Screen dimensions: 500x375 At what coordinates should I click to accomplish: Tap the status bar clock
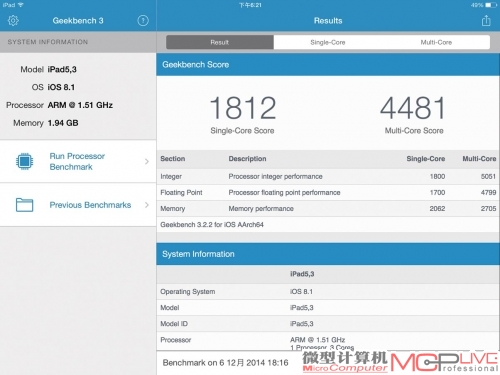point(250,5)
